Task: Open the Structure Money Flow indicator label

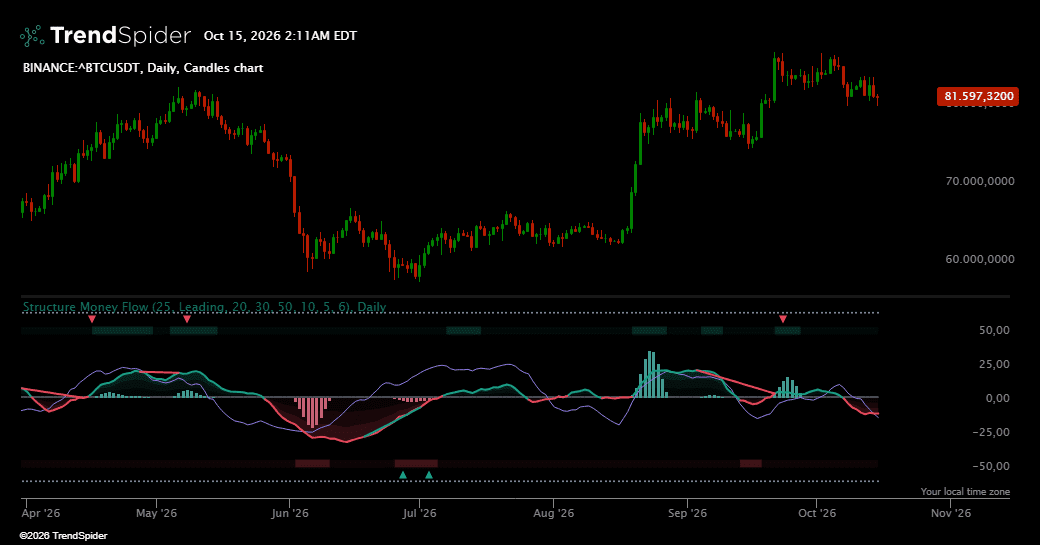Action: pyautogui.click(x=204, y=307)
